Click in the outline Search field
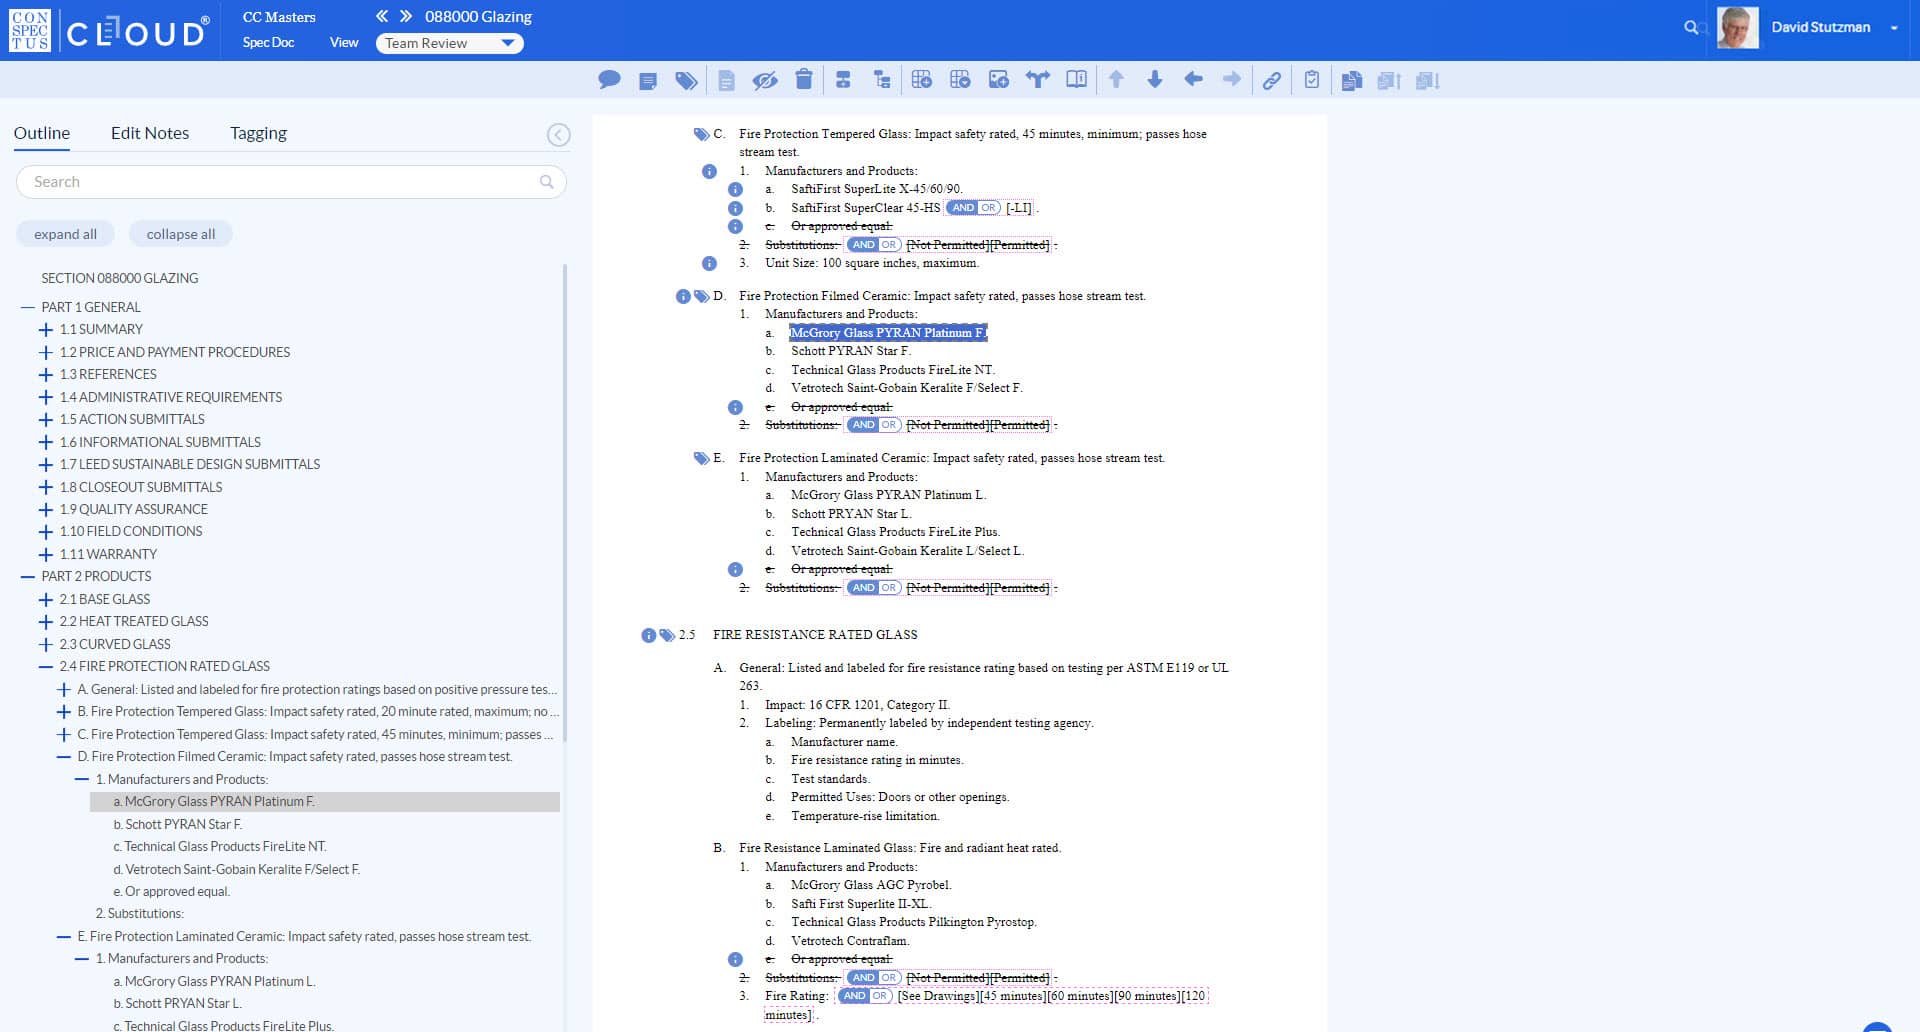Image resolution: width=1920 pixels, height=1032 pixels. tap(291, 182)
